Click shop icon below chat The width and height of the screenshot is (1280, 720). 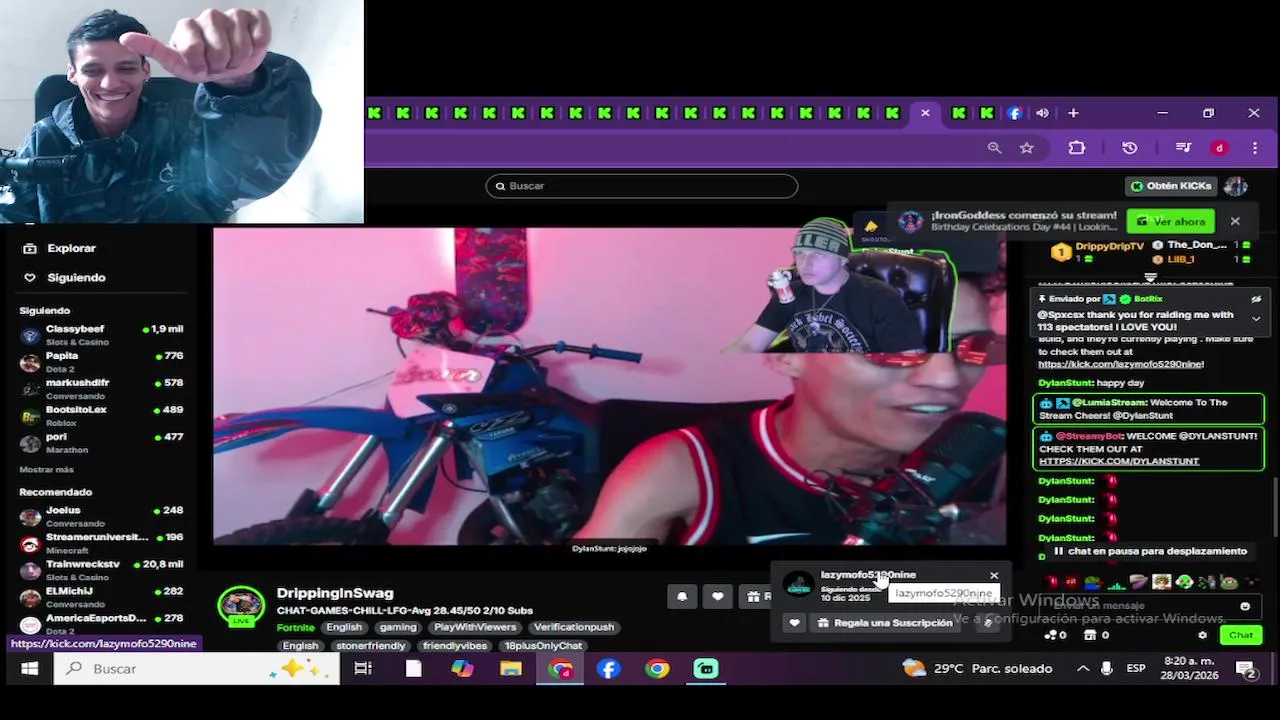1098,635
